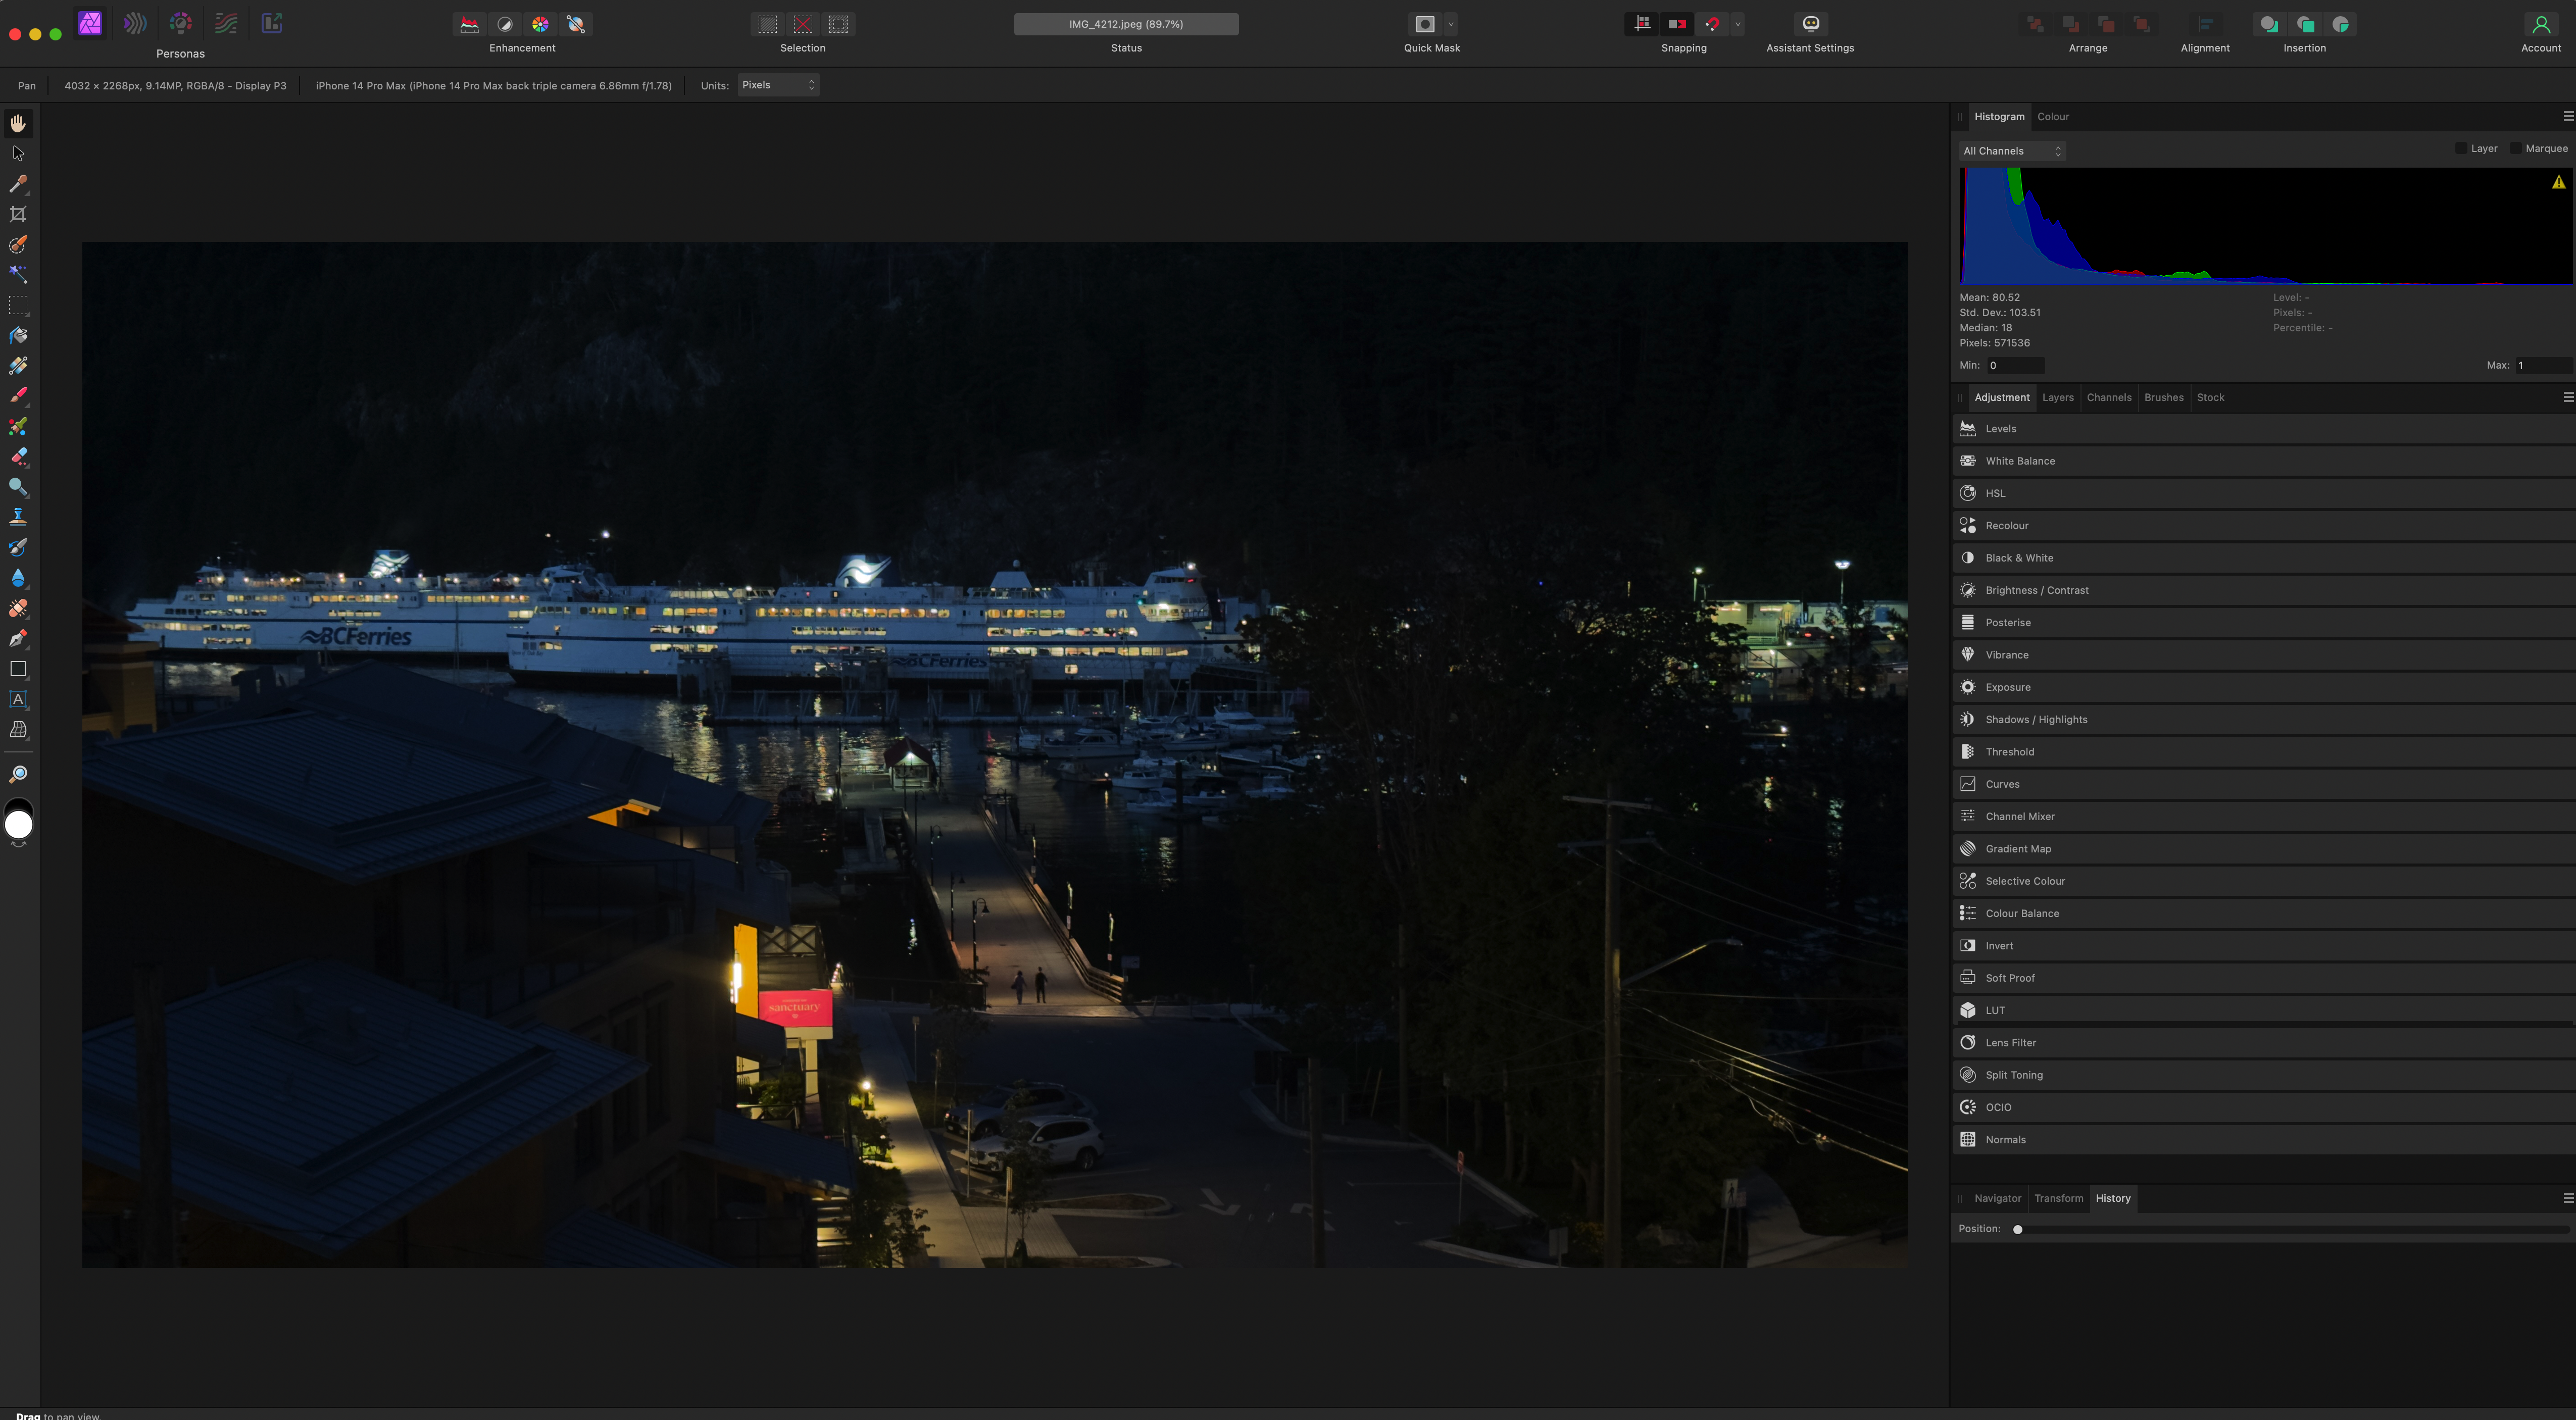This screenshot has width=2576, height=1420.
Task: Open the Account panel
Action: click(2540, 24)
